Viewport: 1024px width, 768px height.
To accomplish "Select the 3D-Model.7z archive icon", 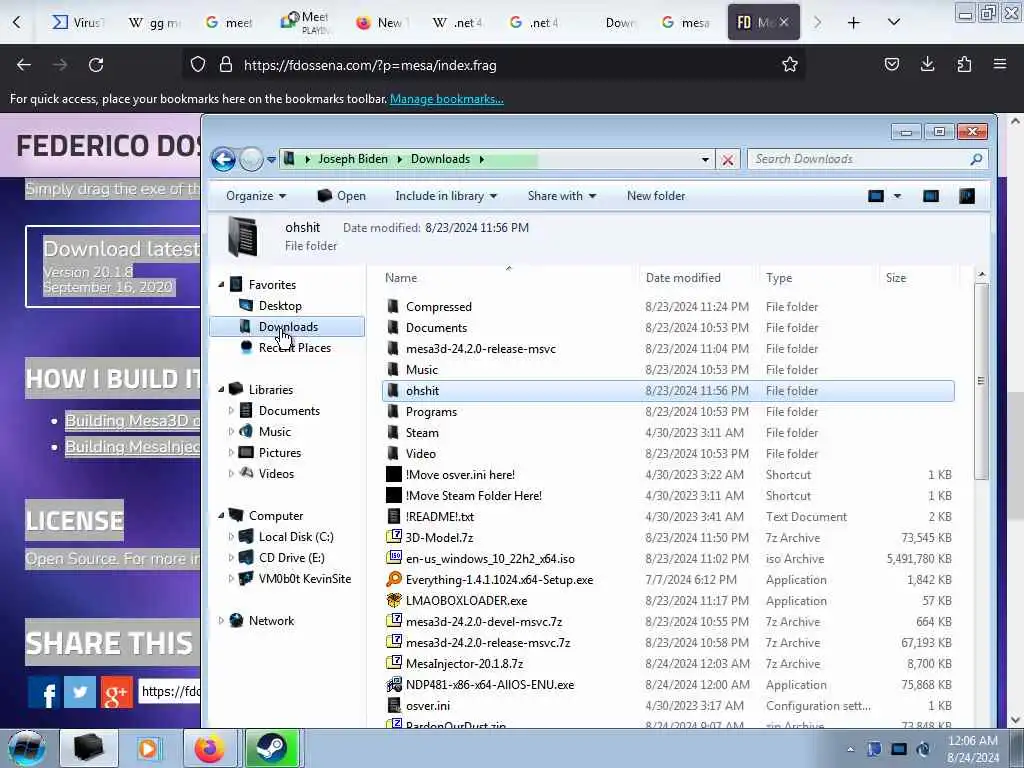I will pyautogui.click(x=394, y=537).
